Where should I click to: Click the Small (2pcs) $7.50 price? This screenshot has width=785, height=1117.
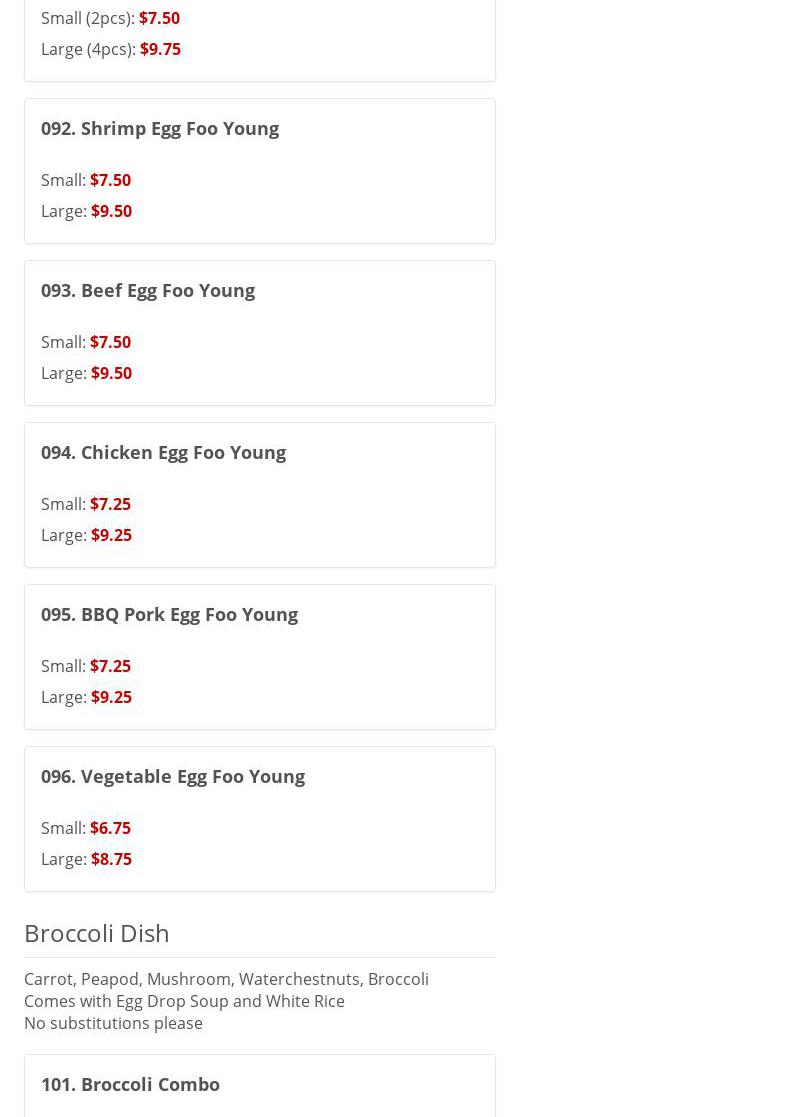pyautogui.click(x=159, y=18)
